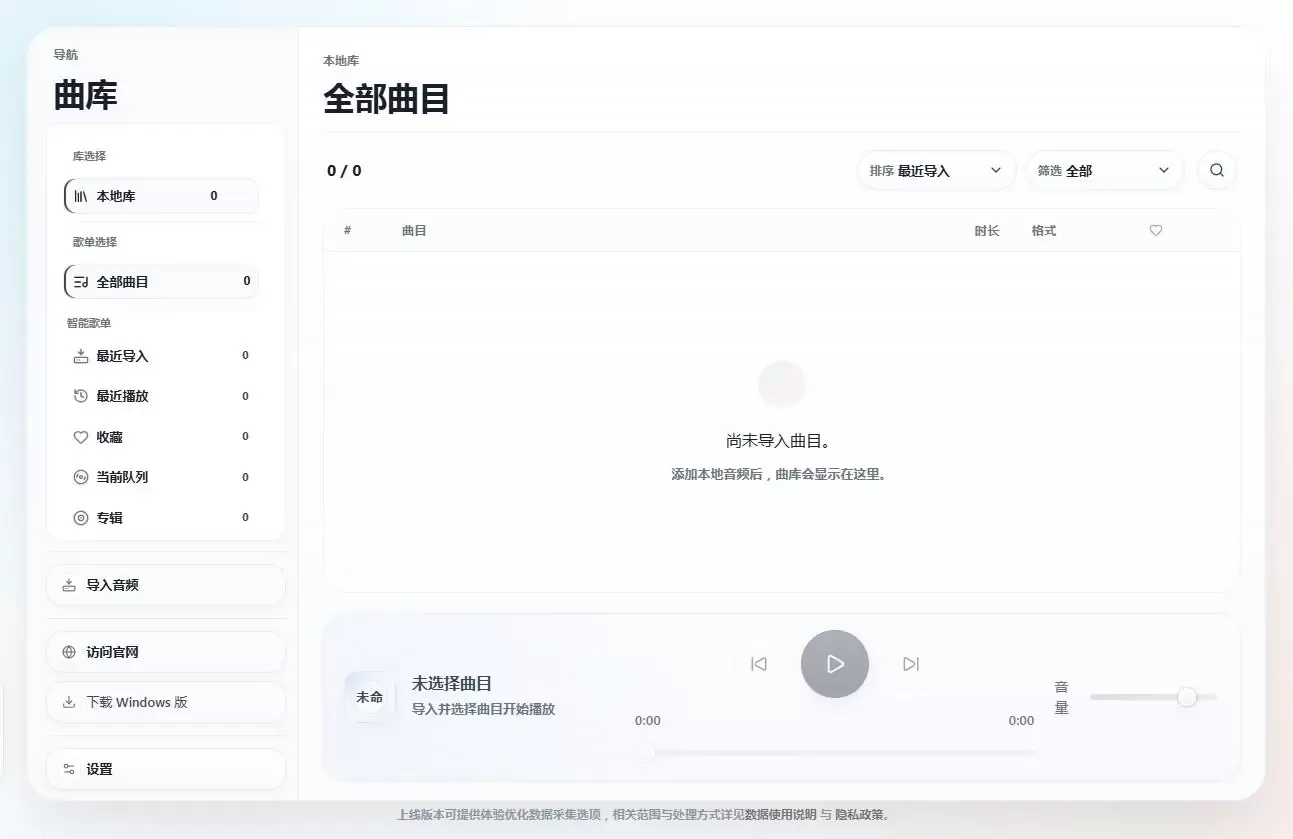Click 导入音频 button
The height and width of the screenshot is (839, 1293).
[x=166, y=585]
